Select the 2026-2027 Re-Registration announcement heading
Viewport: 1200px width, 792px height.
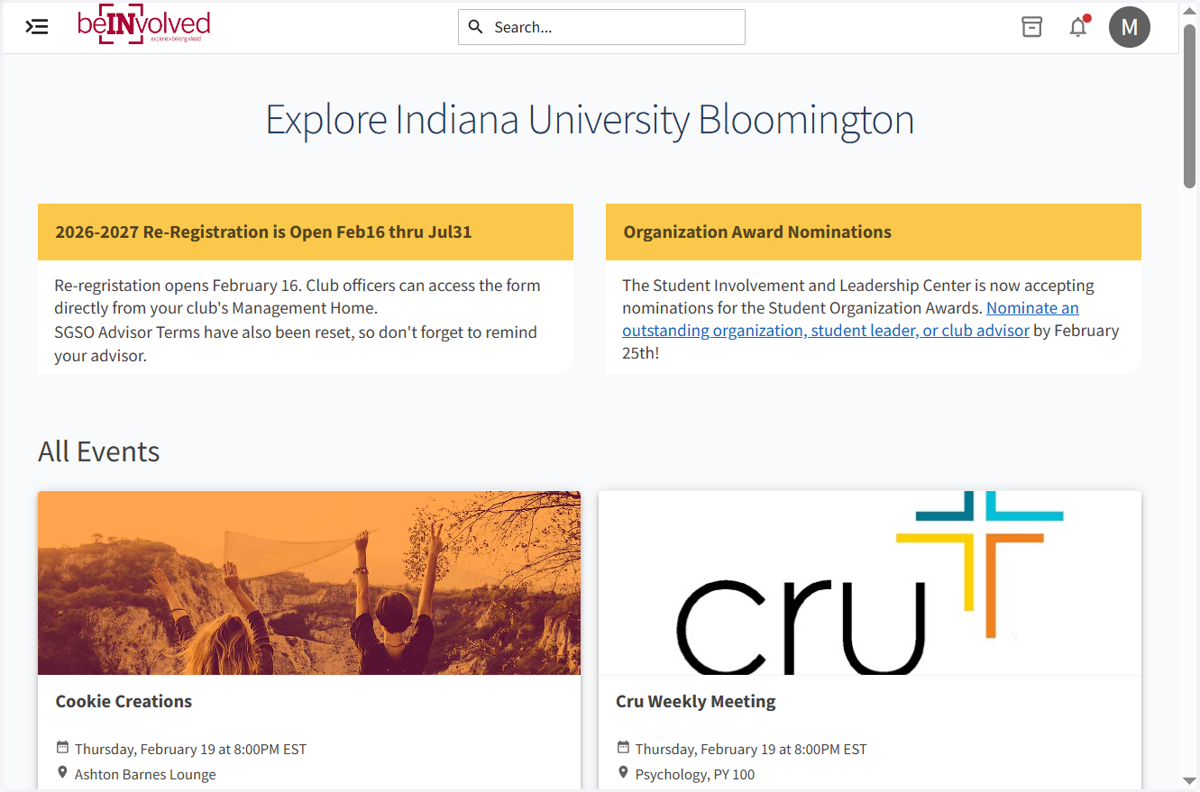(x=263, y=232)
